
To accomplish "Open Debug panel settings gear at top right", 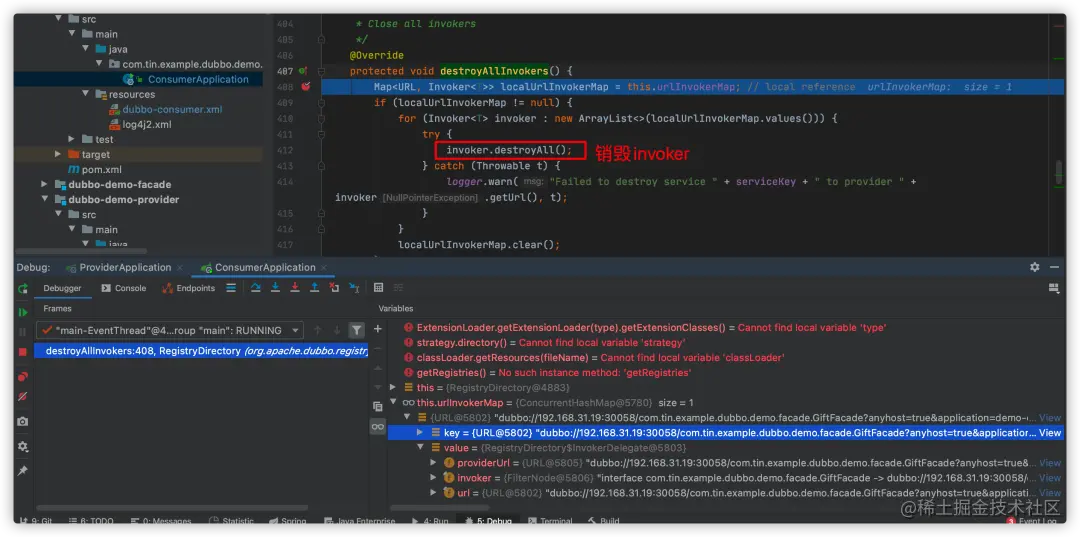I will (1035, 267).
